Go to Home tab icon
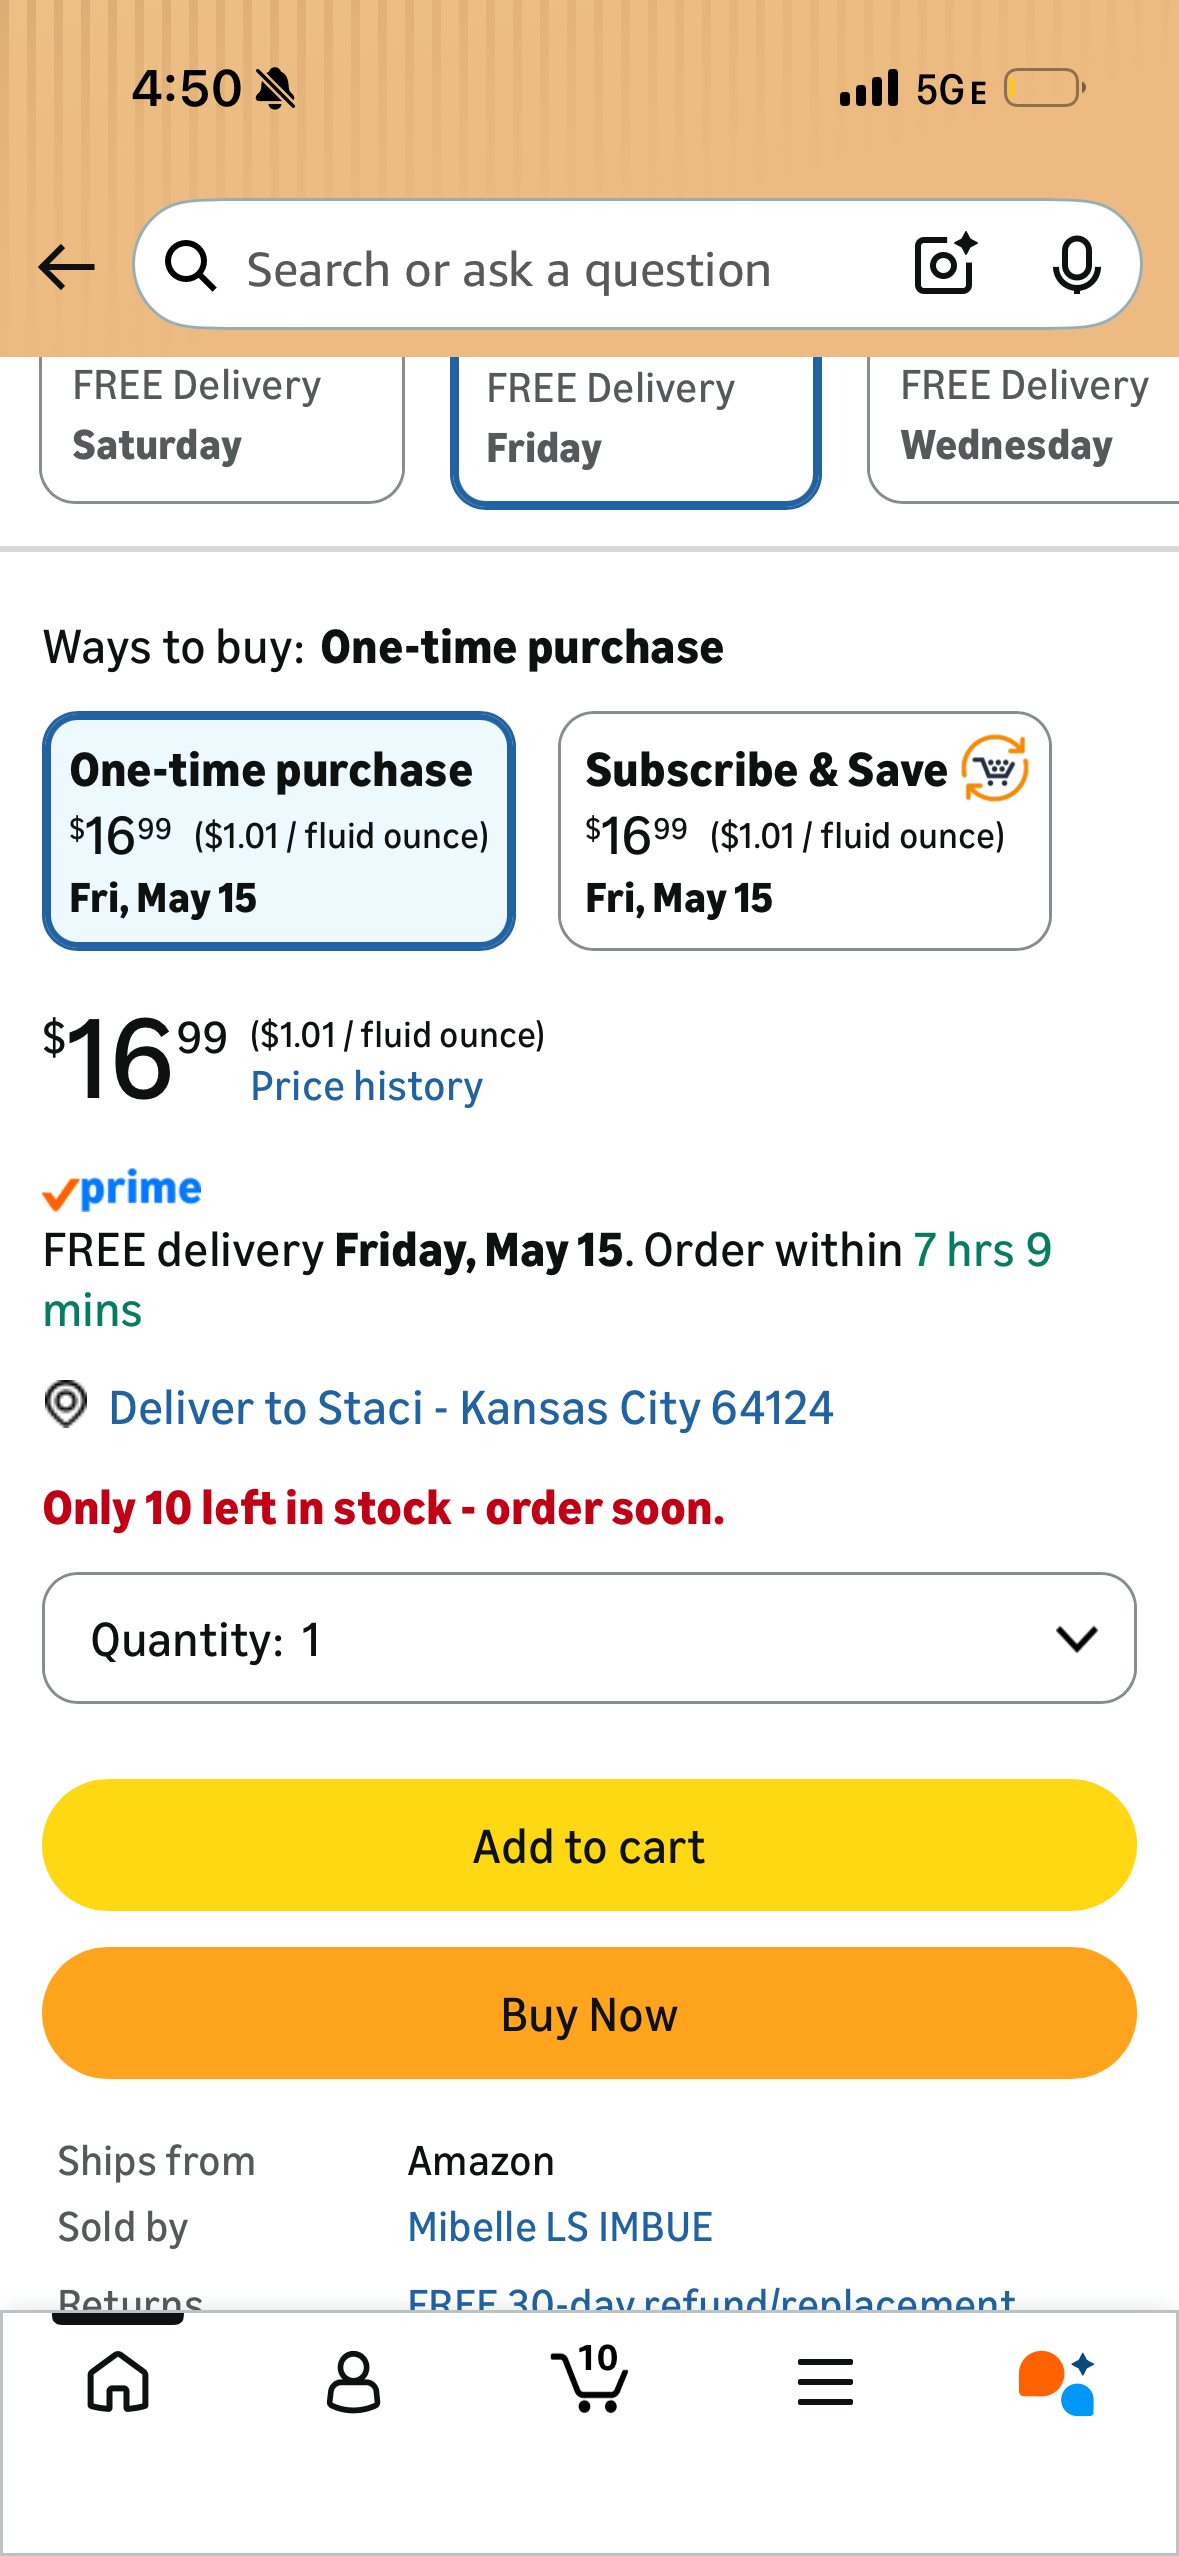 click(x=118, y=2382)
